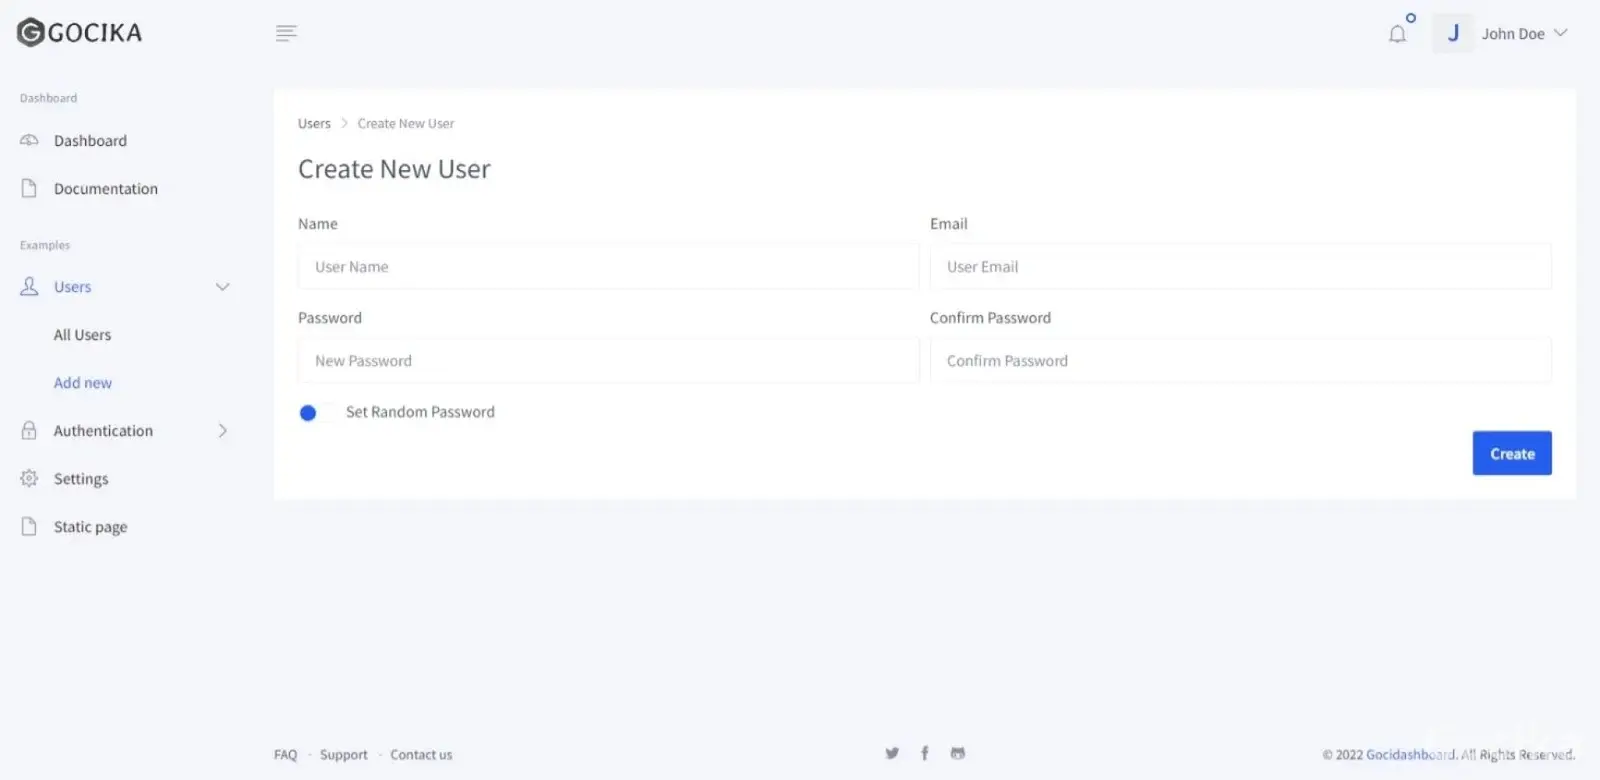The image size is (1600, 780).
Task: Toggle the sidebar hamburger menu icon
Action: click(286, 33)
